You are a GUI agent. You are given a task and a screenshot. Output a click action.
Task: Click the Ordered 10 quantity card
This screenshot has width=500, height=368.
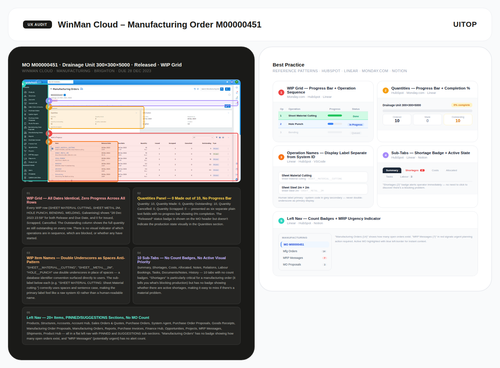point(397,119)
